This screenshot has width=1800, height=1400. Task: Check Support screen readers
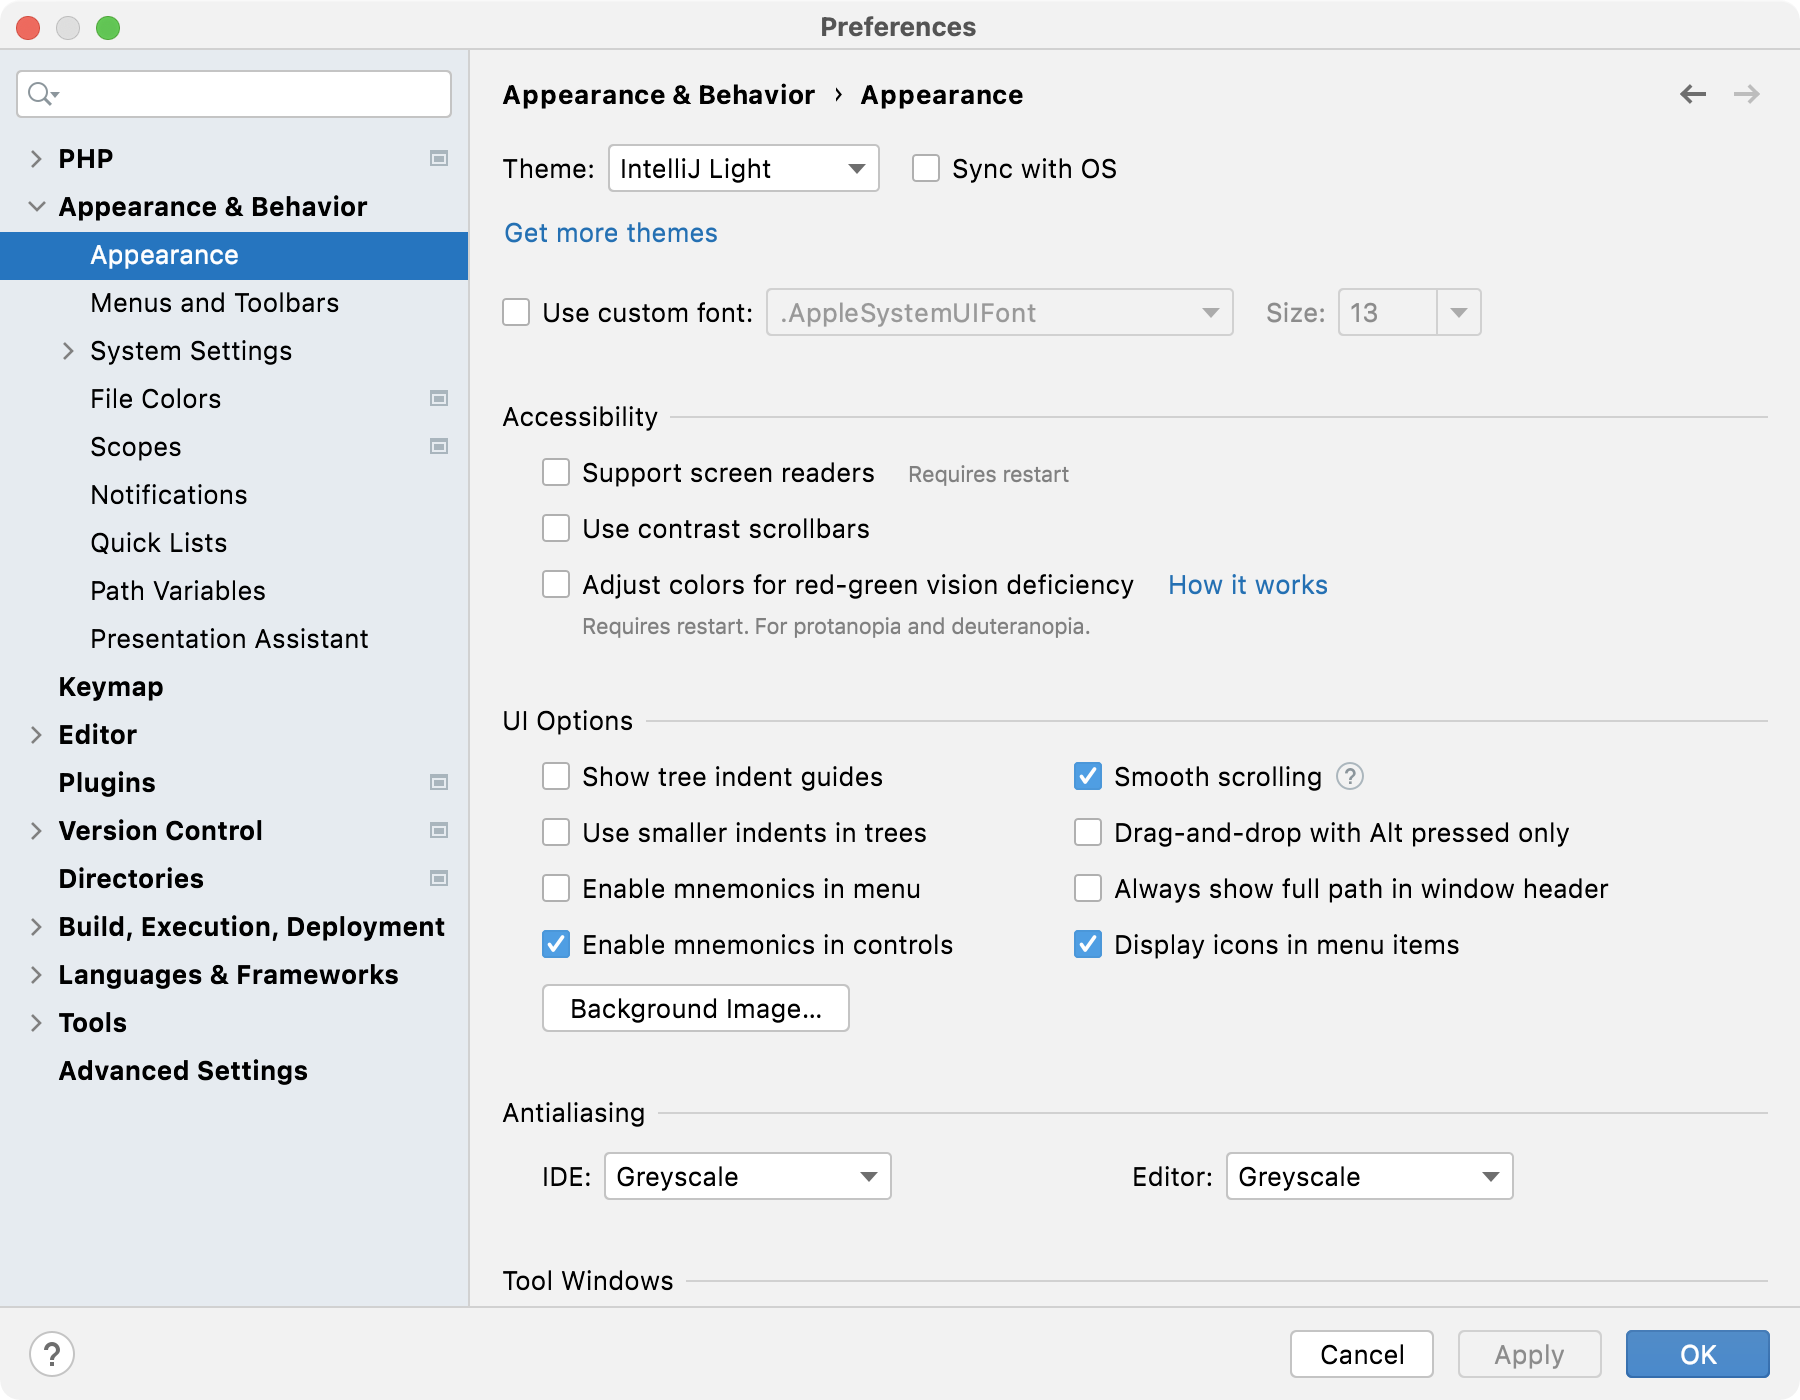coord(556,472)
